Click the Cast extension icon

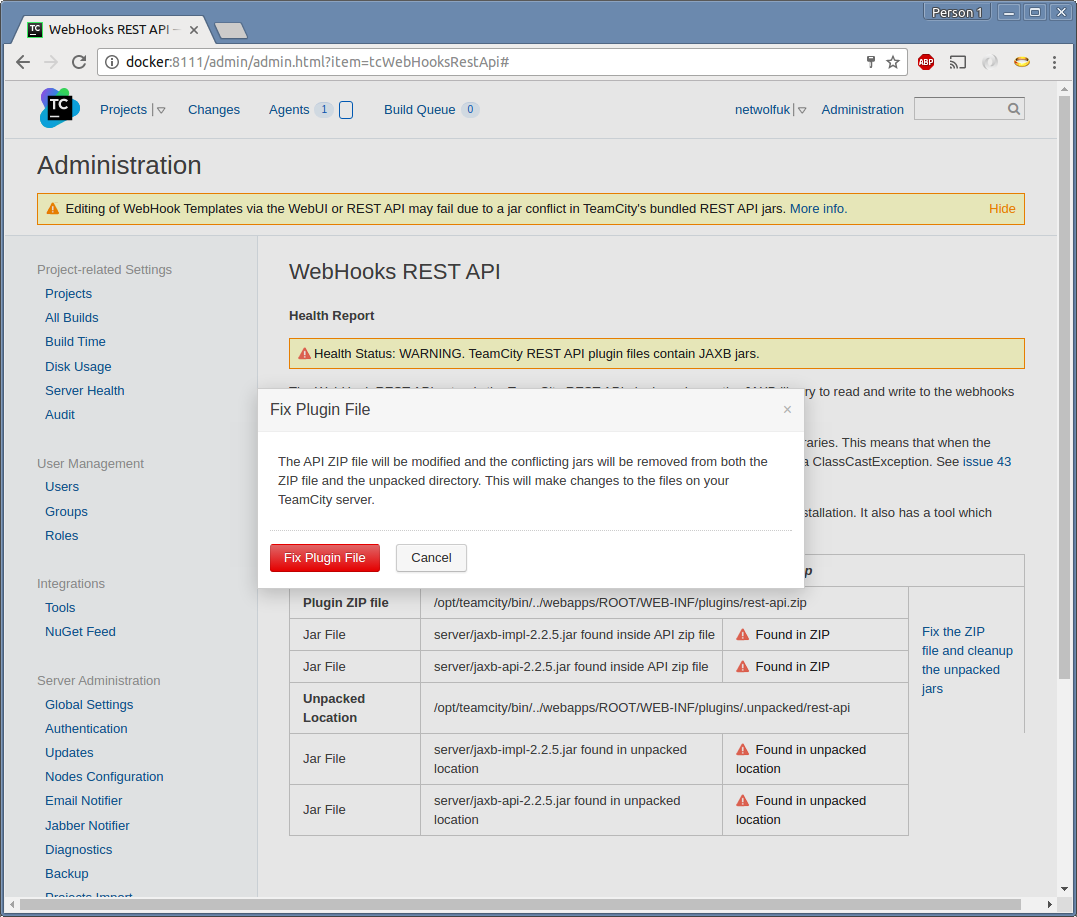point(957,62)
